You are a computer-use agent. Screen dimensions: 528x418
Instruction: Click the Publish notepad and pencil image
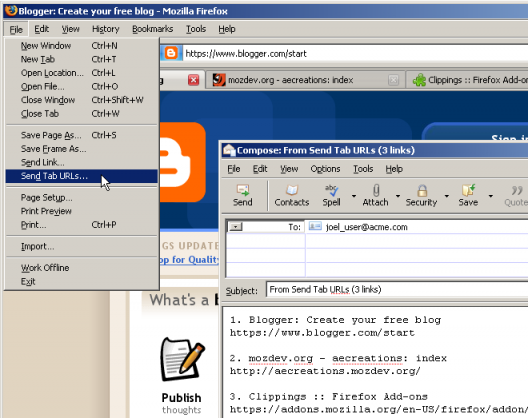point(182,359)
